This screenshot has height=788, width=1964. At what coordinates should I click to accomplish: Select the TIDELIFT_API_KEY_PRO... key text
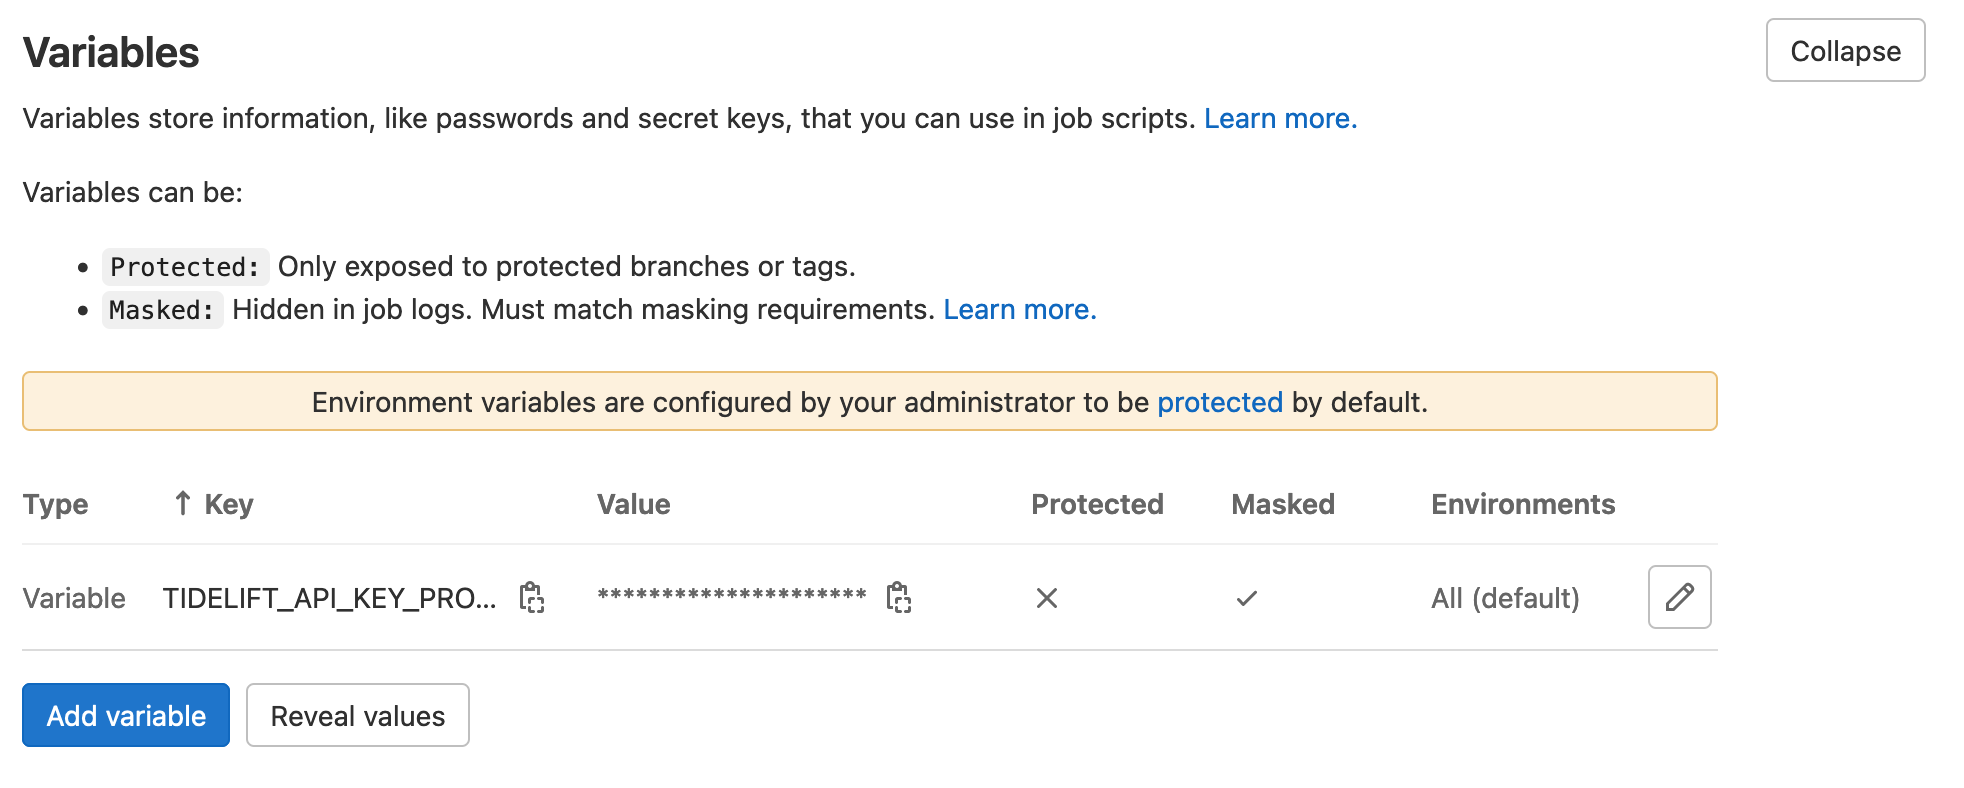(x=330, y=598)
